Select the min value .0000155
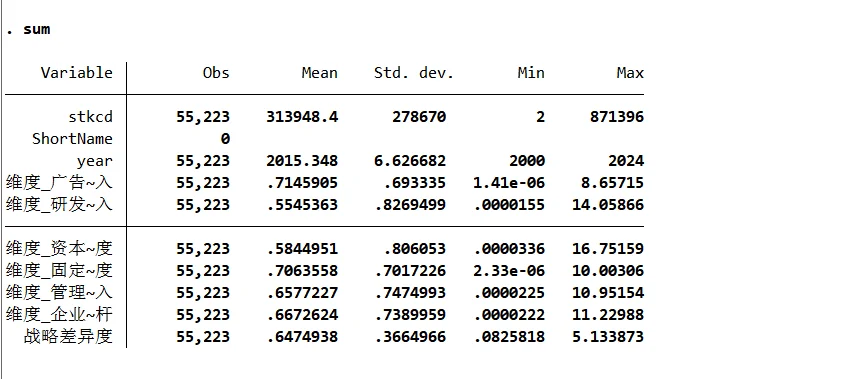The image size is (865, 379). (509, 205)
